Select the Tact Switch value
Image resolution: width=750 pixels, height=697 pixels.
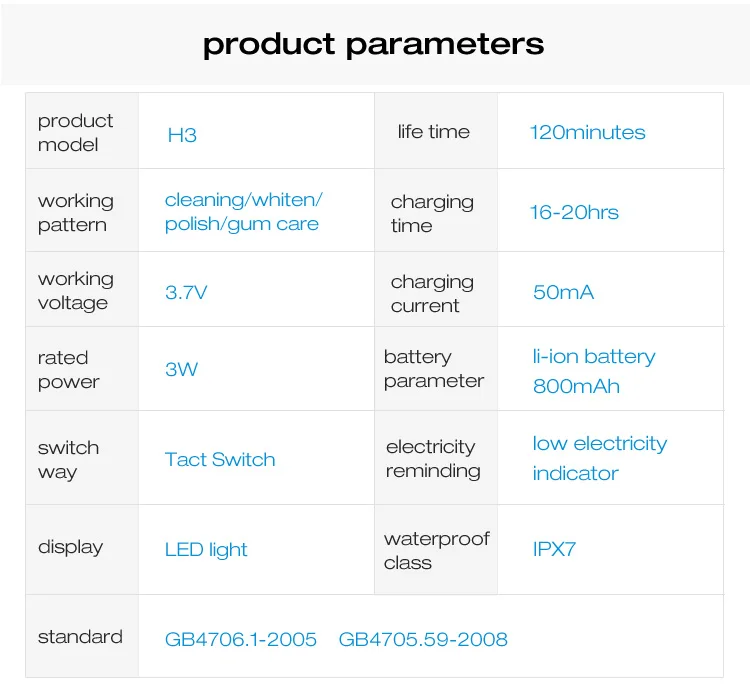pyautogui.click(x=220, y=460)
